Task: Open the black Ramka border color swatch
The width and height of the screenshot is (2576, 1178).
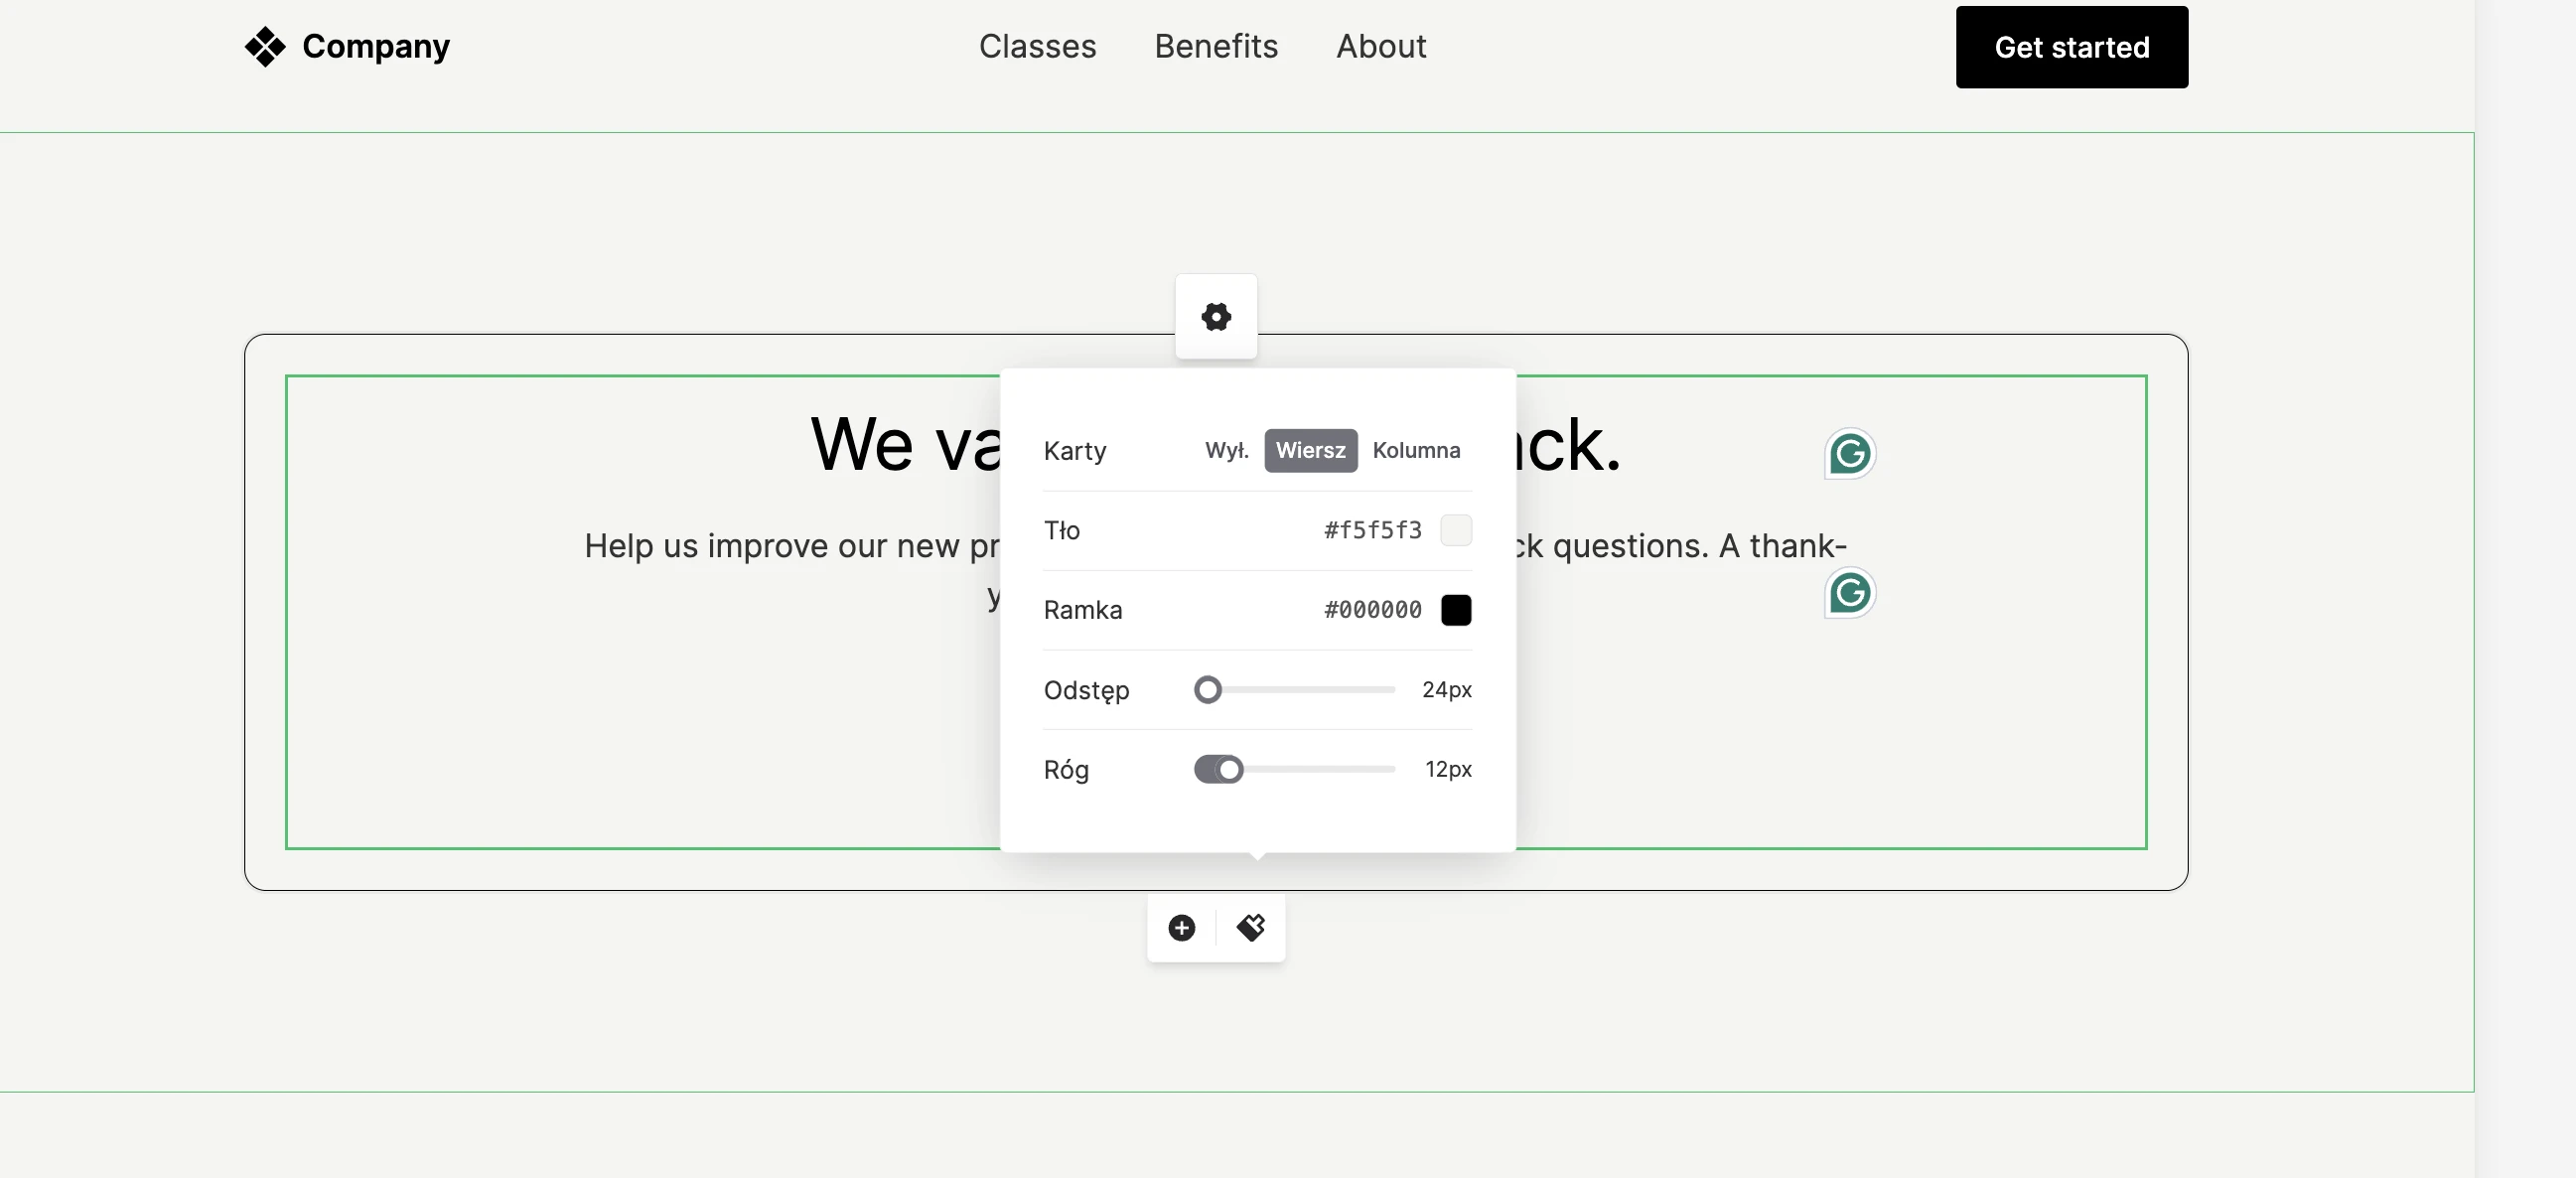Action: (1455, 610)
